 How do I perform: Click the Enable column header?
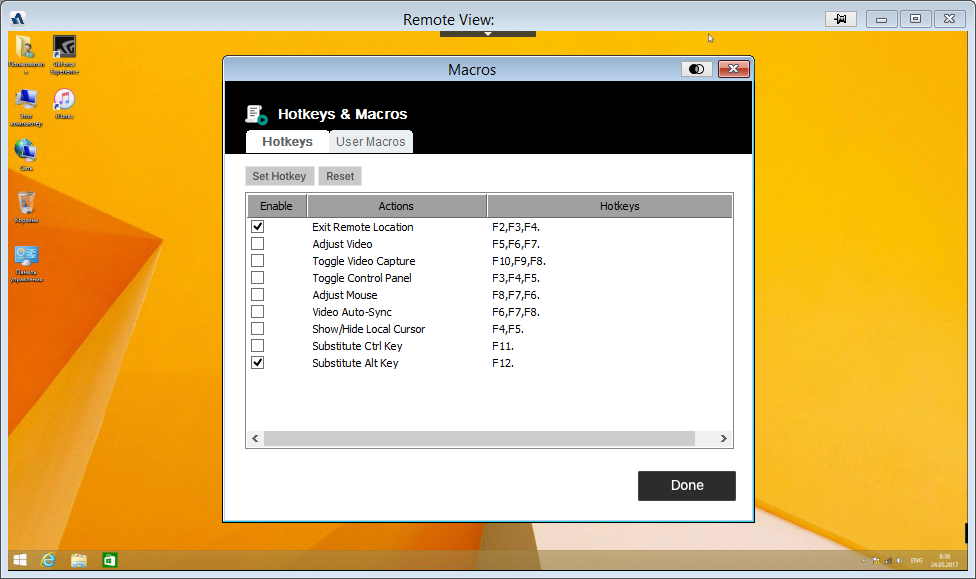(x=276, y=206)
